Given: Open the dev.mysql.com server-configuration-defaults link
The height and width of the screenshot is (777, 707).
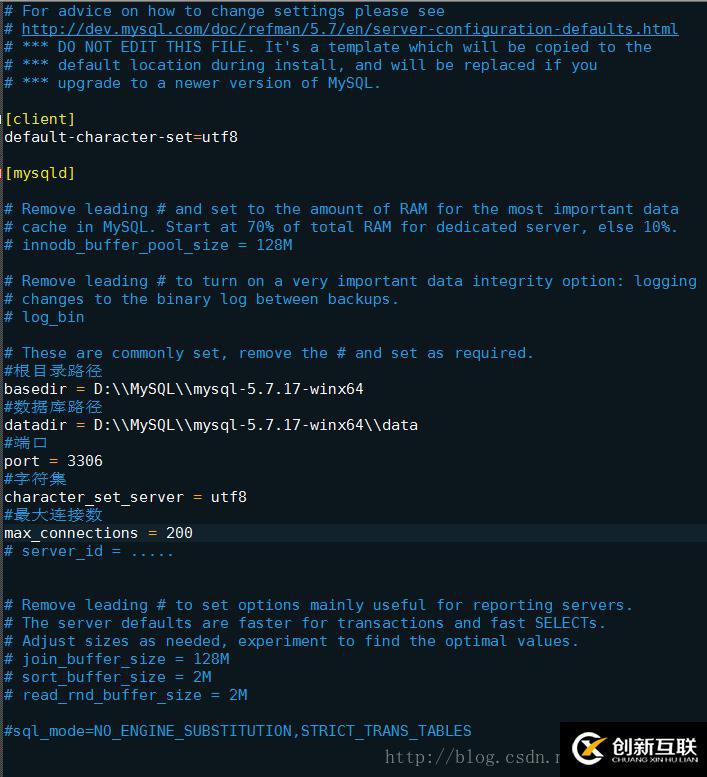Looking at the screenshot, I should click(x=350, y=29).
